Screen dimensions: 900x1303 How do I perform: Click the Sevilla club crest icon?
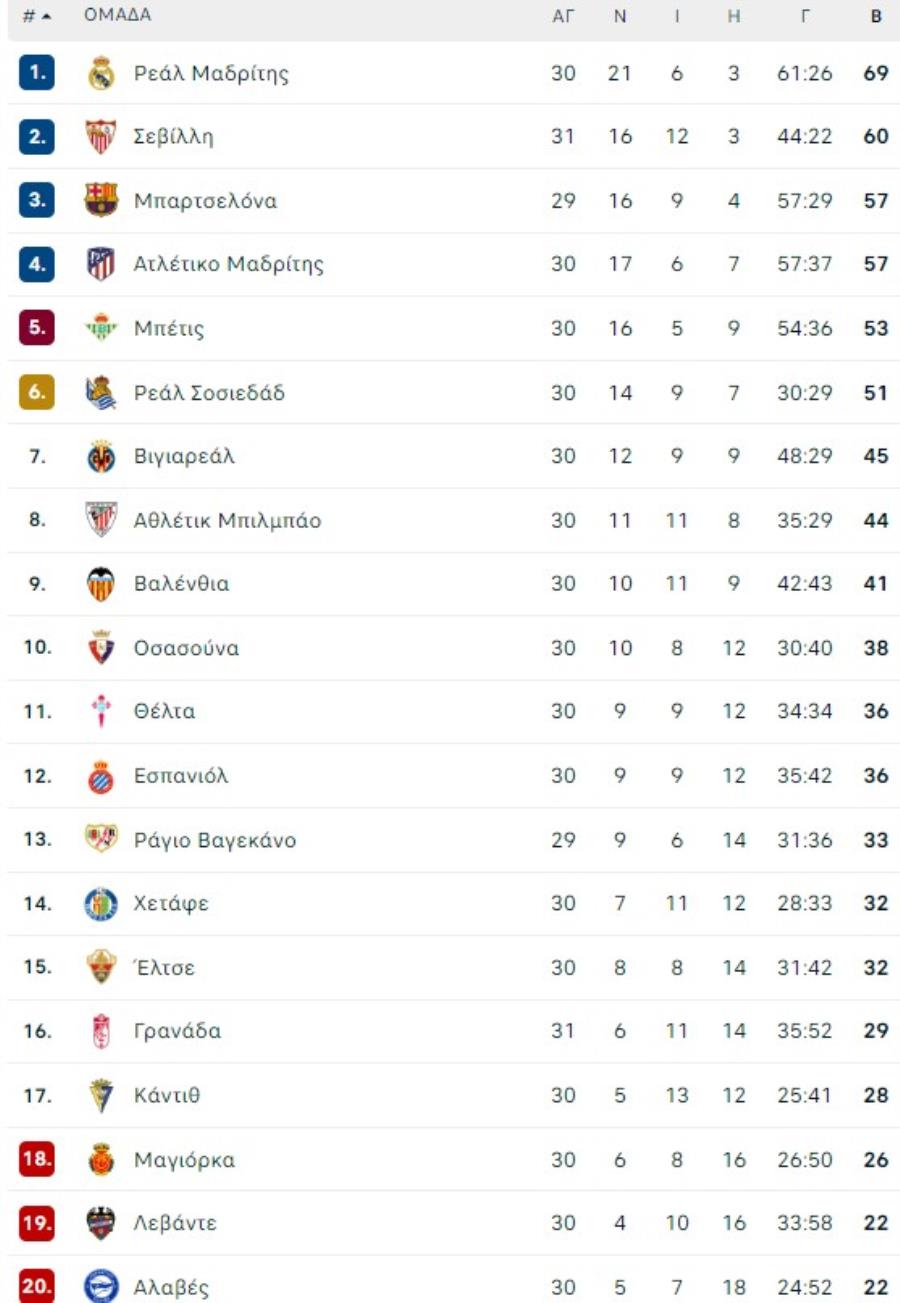coord(101,137)
